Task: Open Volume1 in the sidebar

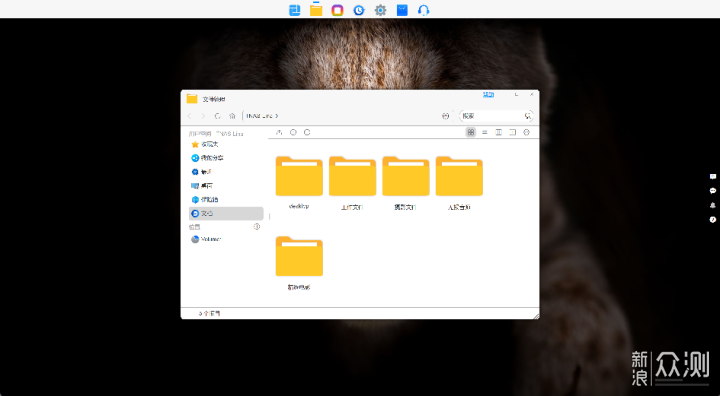Action: 226,239
